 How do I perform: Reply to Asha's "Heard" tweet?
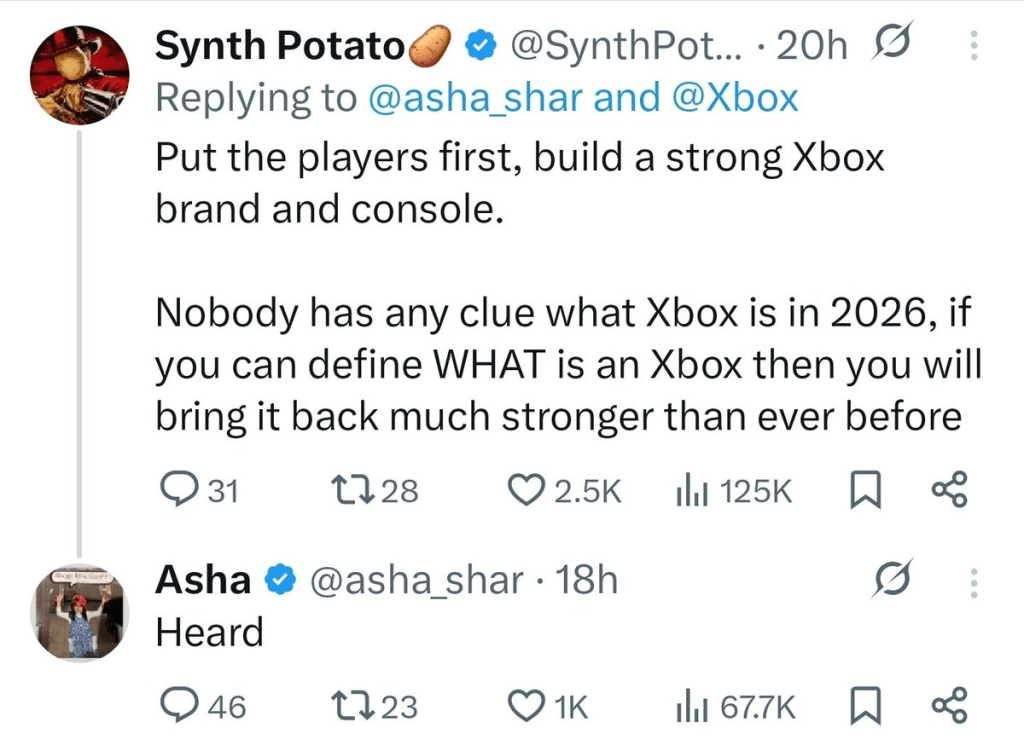[181, 706]
